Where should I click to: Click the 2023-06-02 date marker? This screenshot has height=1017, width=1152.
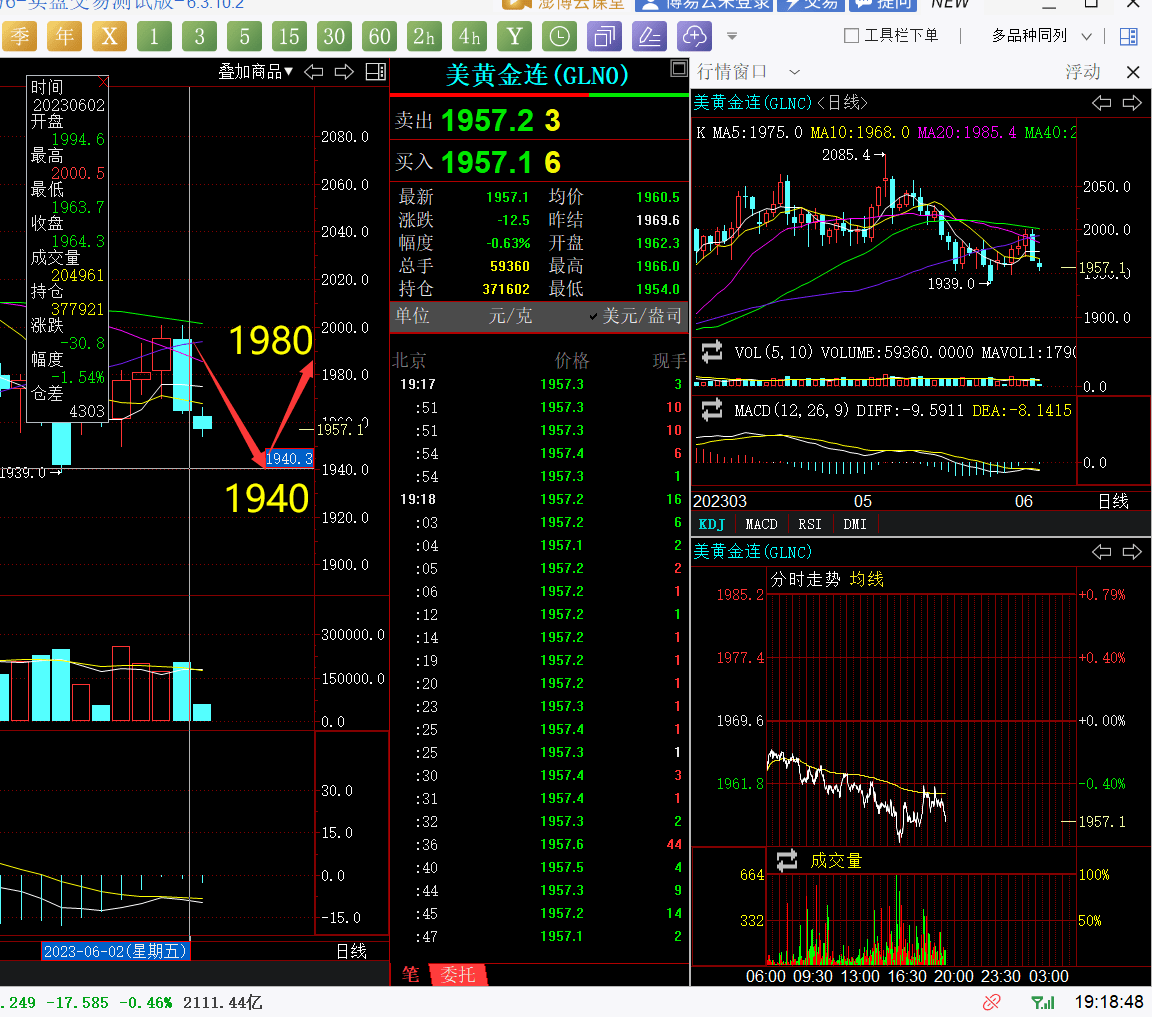pyautogui.click(x=115, y=951)
